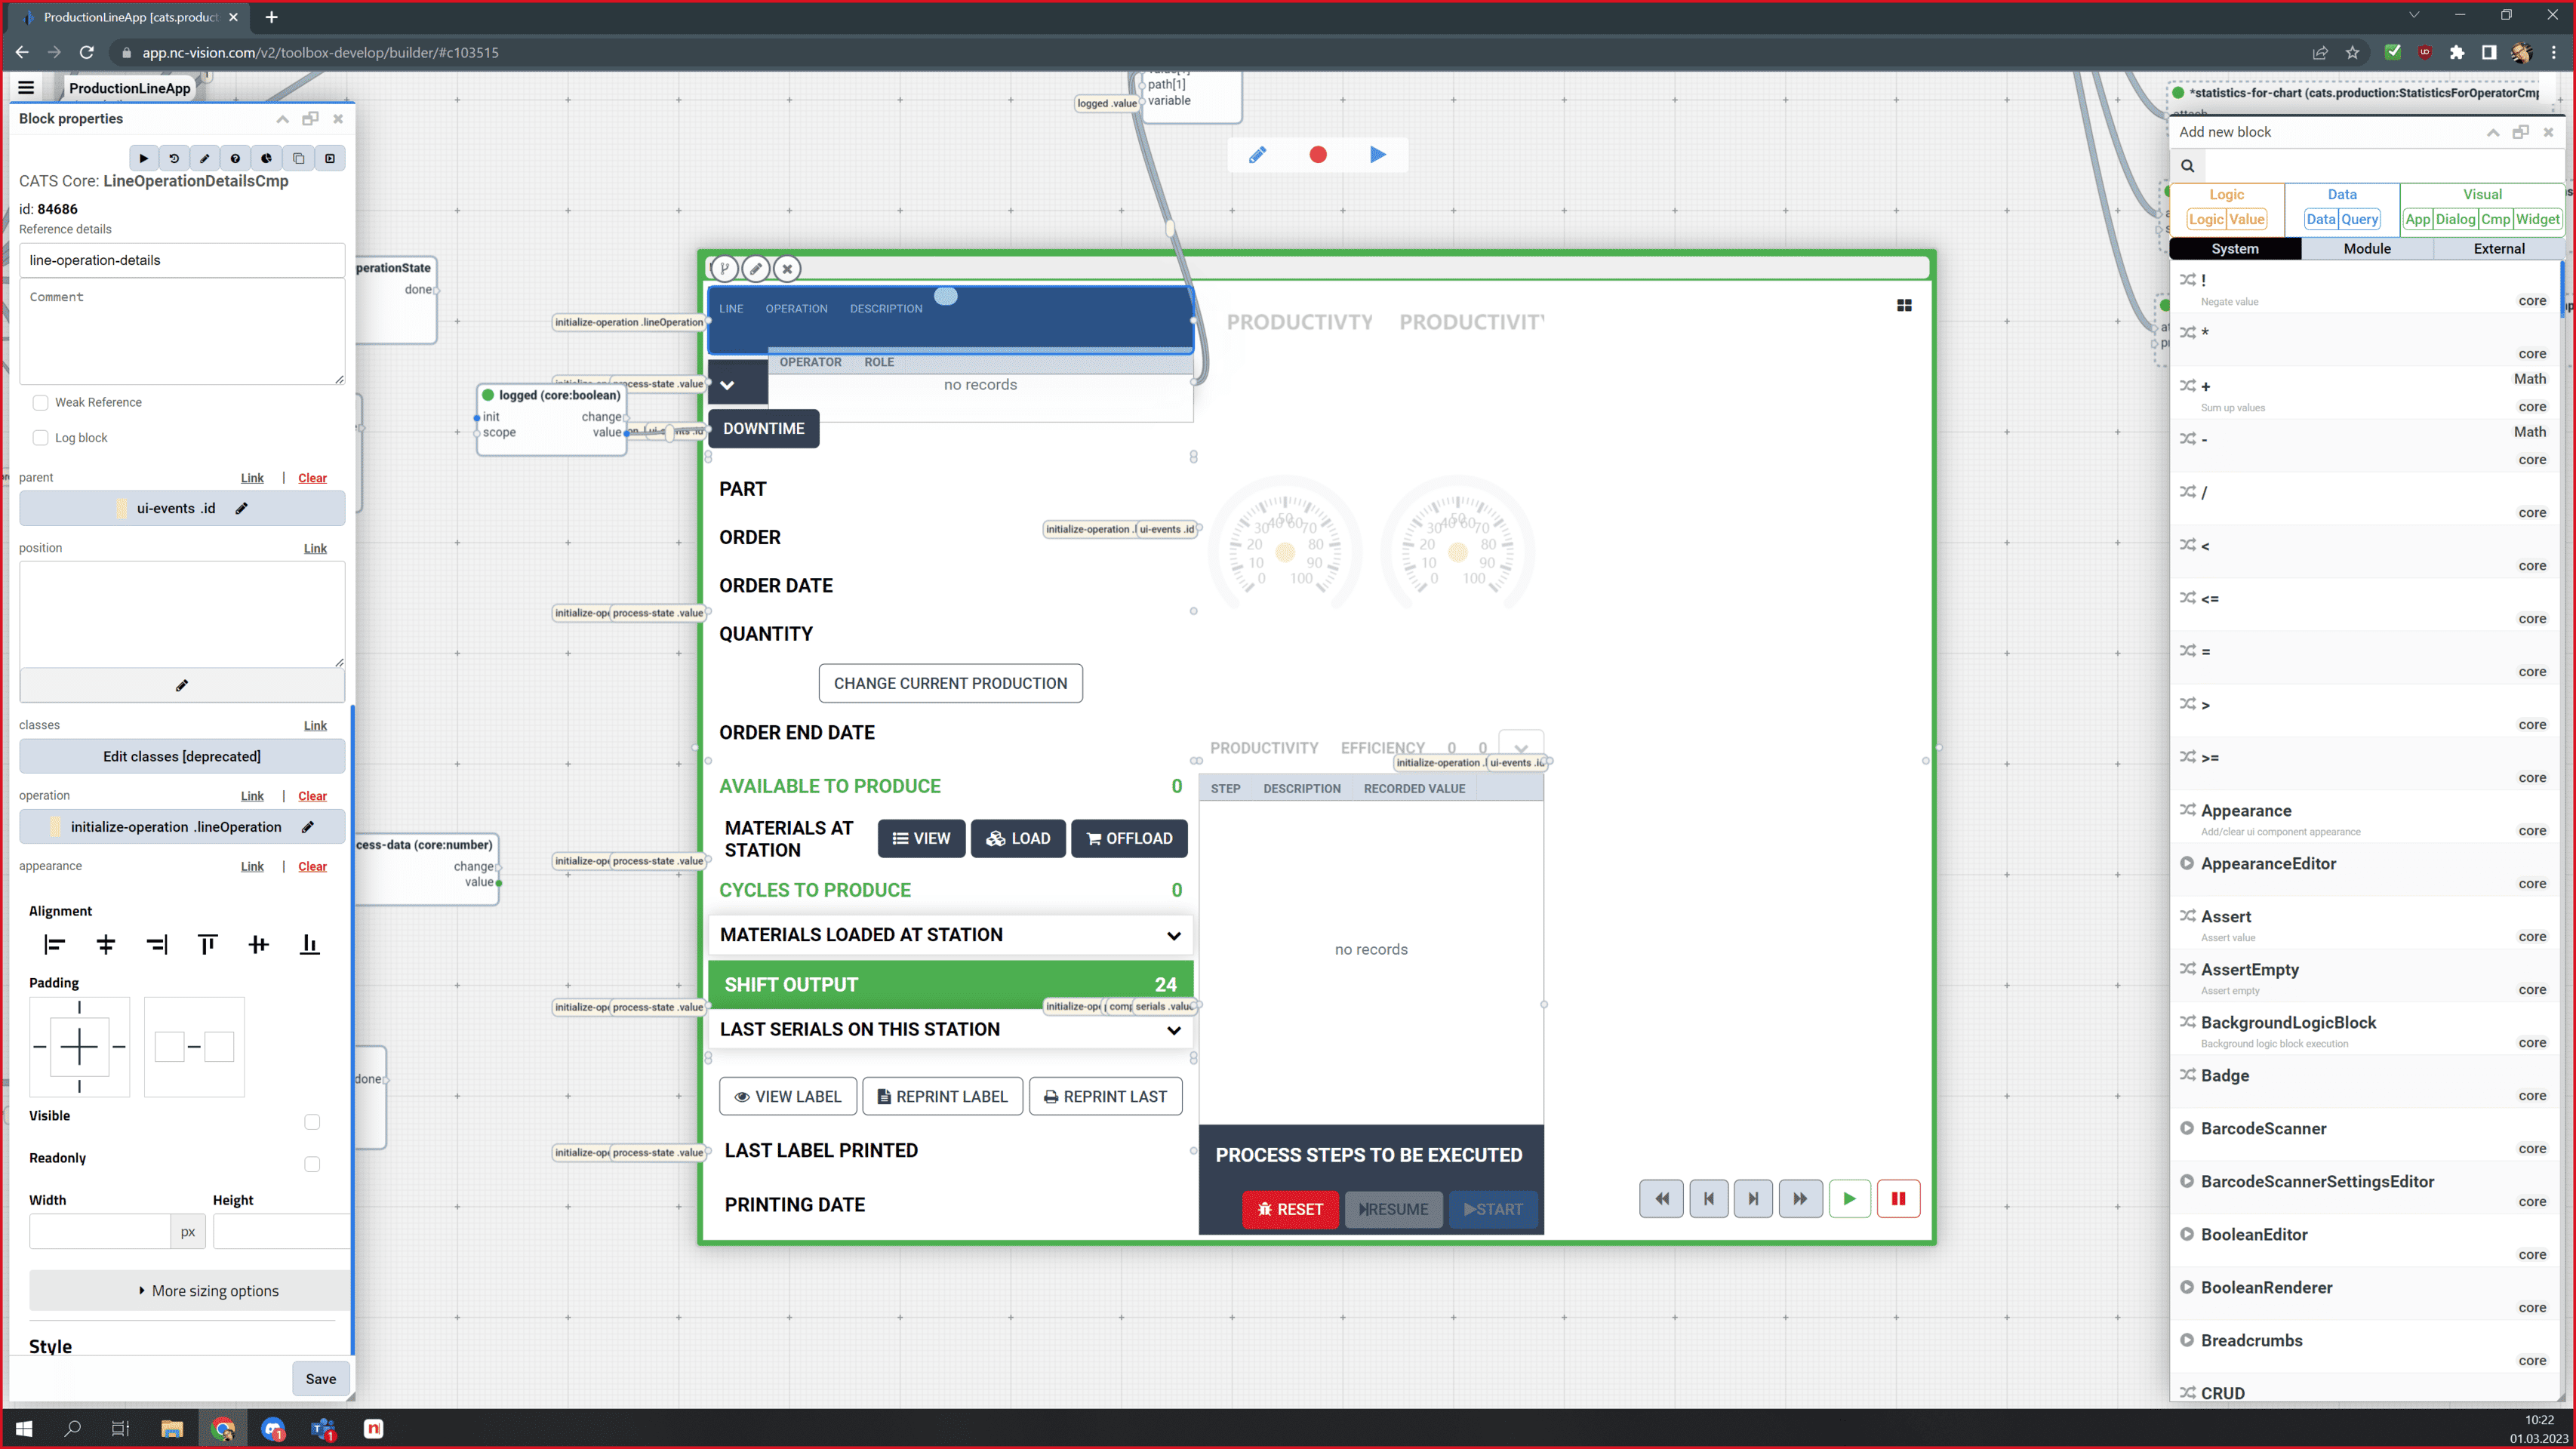Collapse the Add new block panel with caret

[2493, 132]
